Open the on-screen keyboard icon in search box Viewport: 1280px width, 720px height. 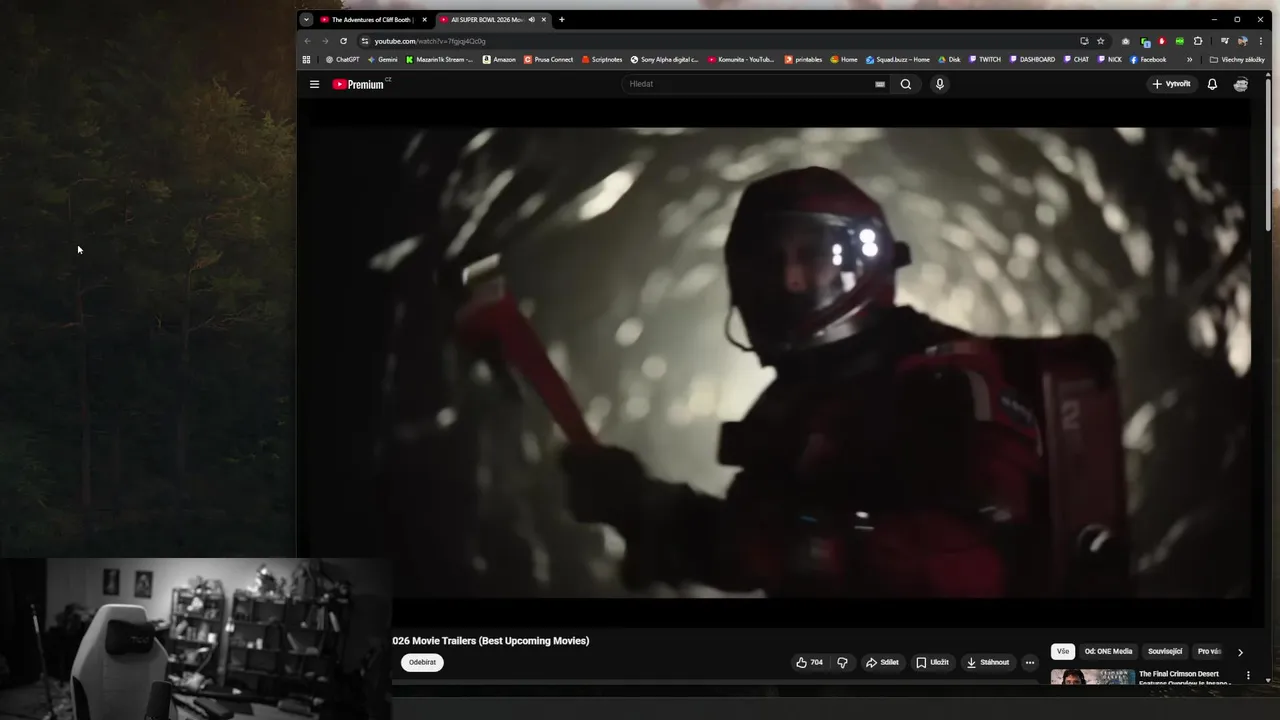880,84
